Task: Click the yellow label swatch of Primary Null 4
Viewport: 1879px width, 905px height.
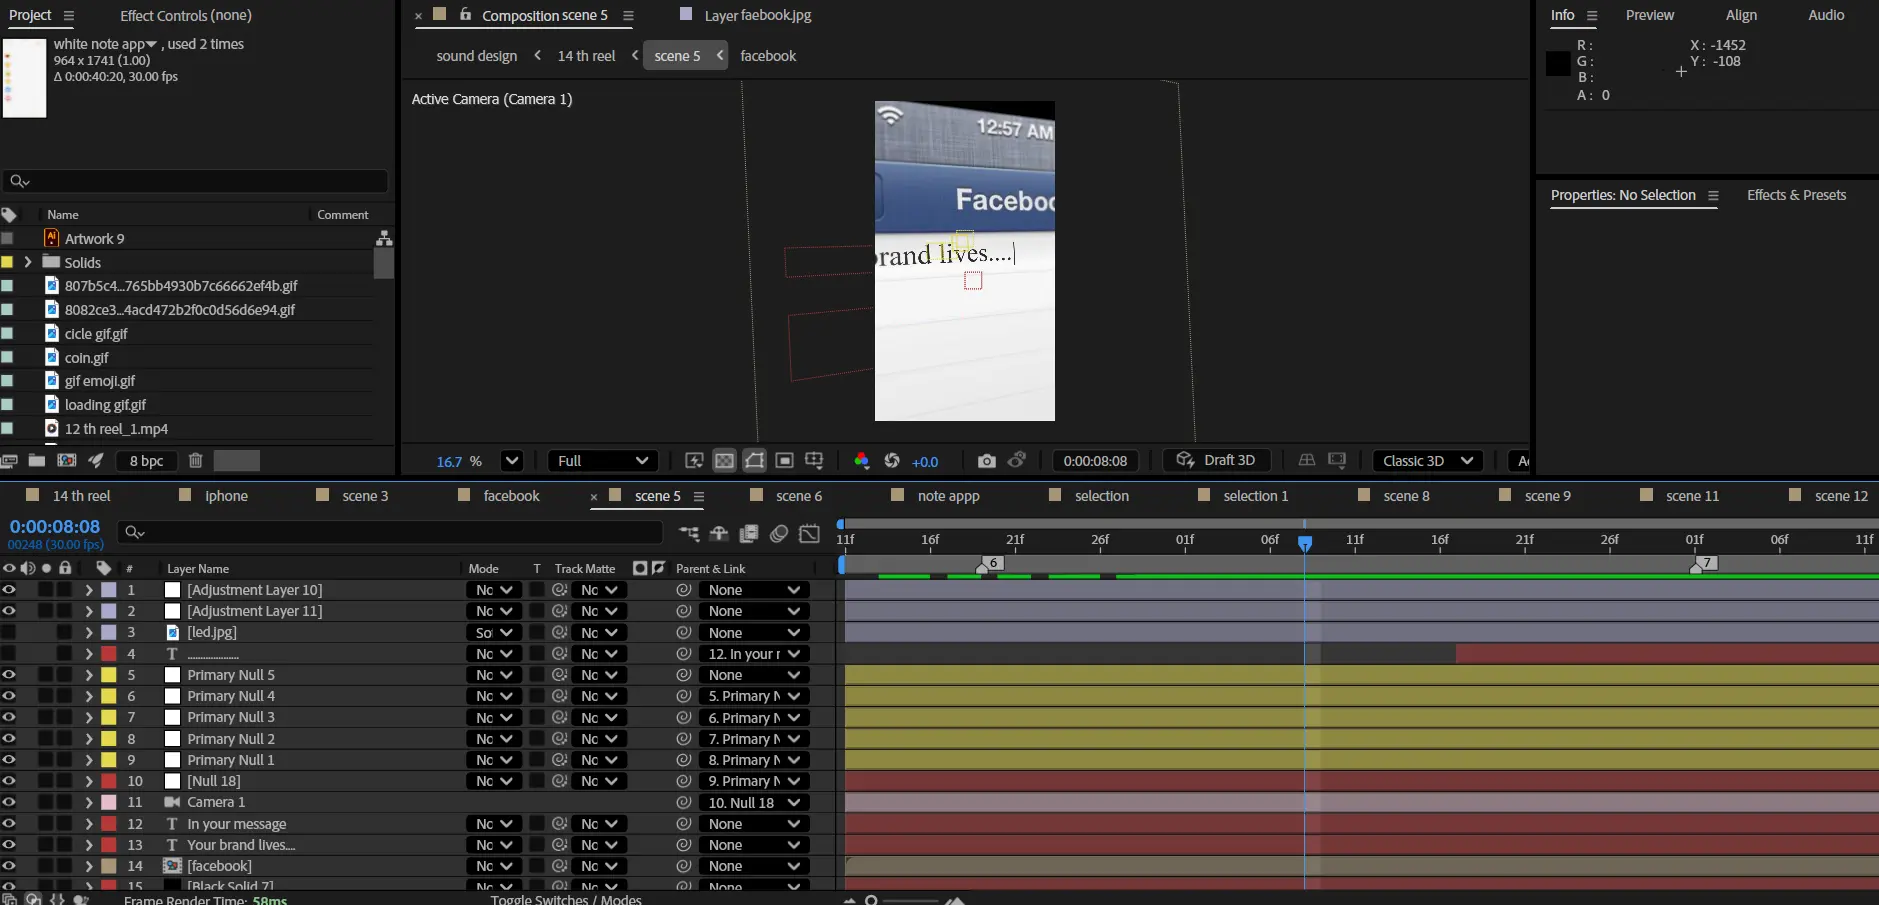Action: point(108,696)
